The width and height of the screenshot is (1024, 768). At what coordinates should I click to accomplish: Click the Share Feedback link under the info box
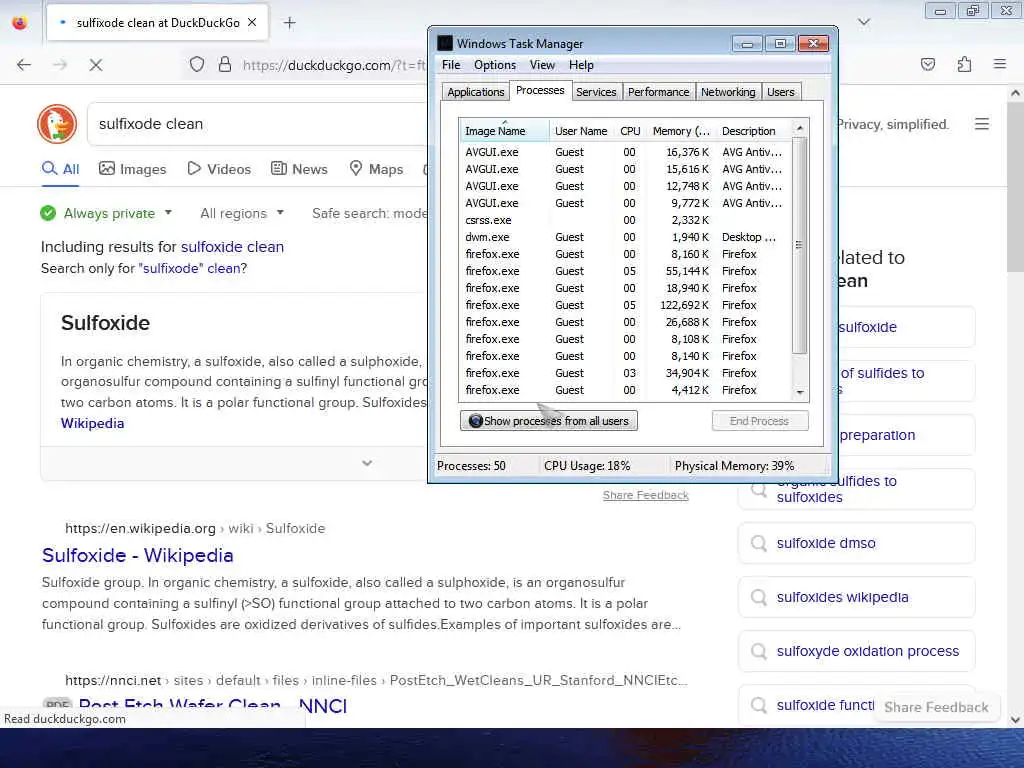tap(645, 495)
